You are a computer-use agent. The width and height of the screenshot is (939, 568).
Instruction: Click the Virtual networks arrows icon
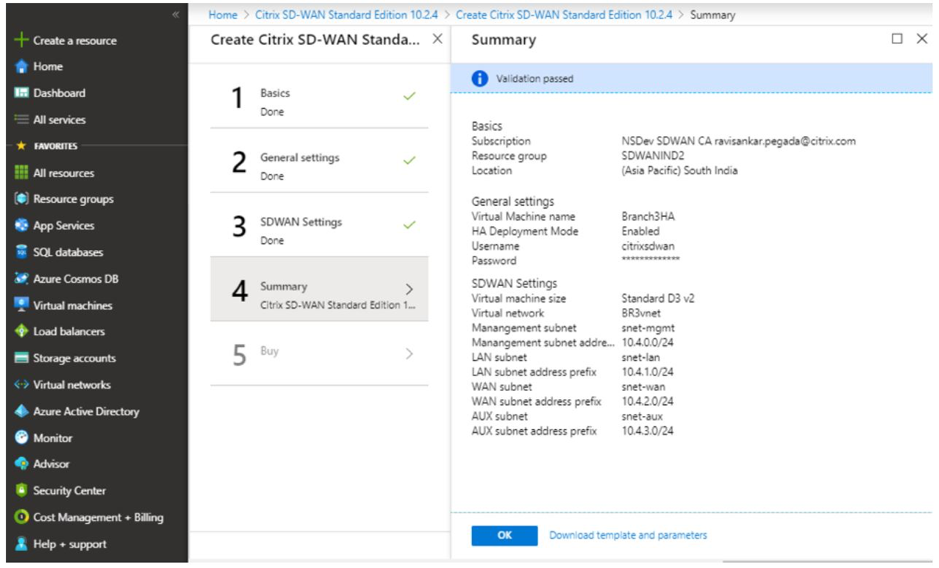point(22,385)
